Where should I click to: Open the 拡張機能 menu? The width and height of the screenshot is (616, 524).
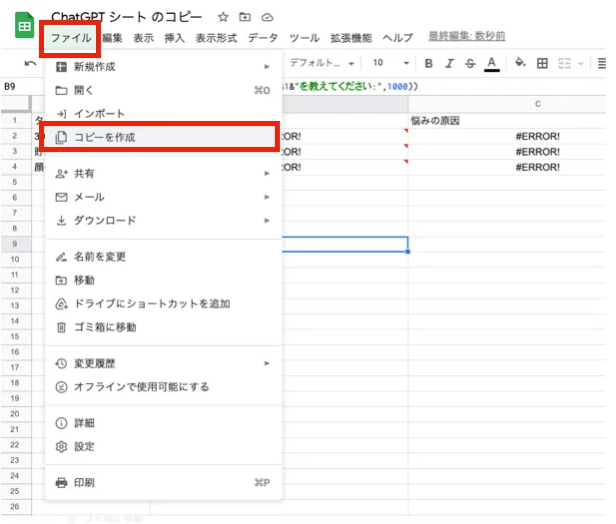point(351,38)
